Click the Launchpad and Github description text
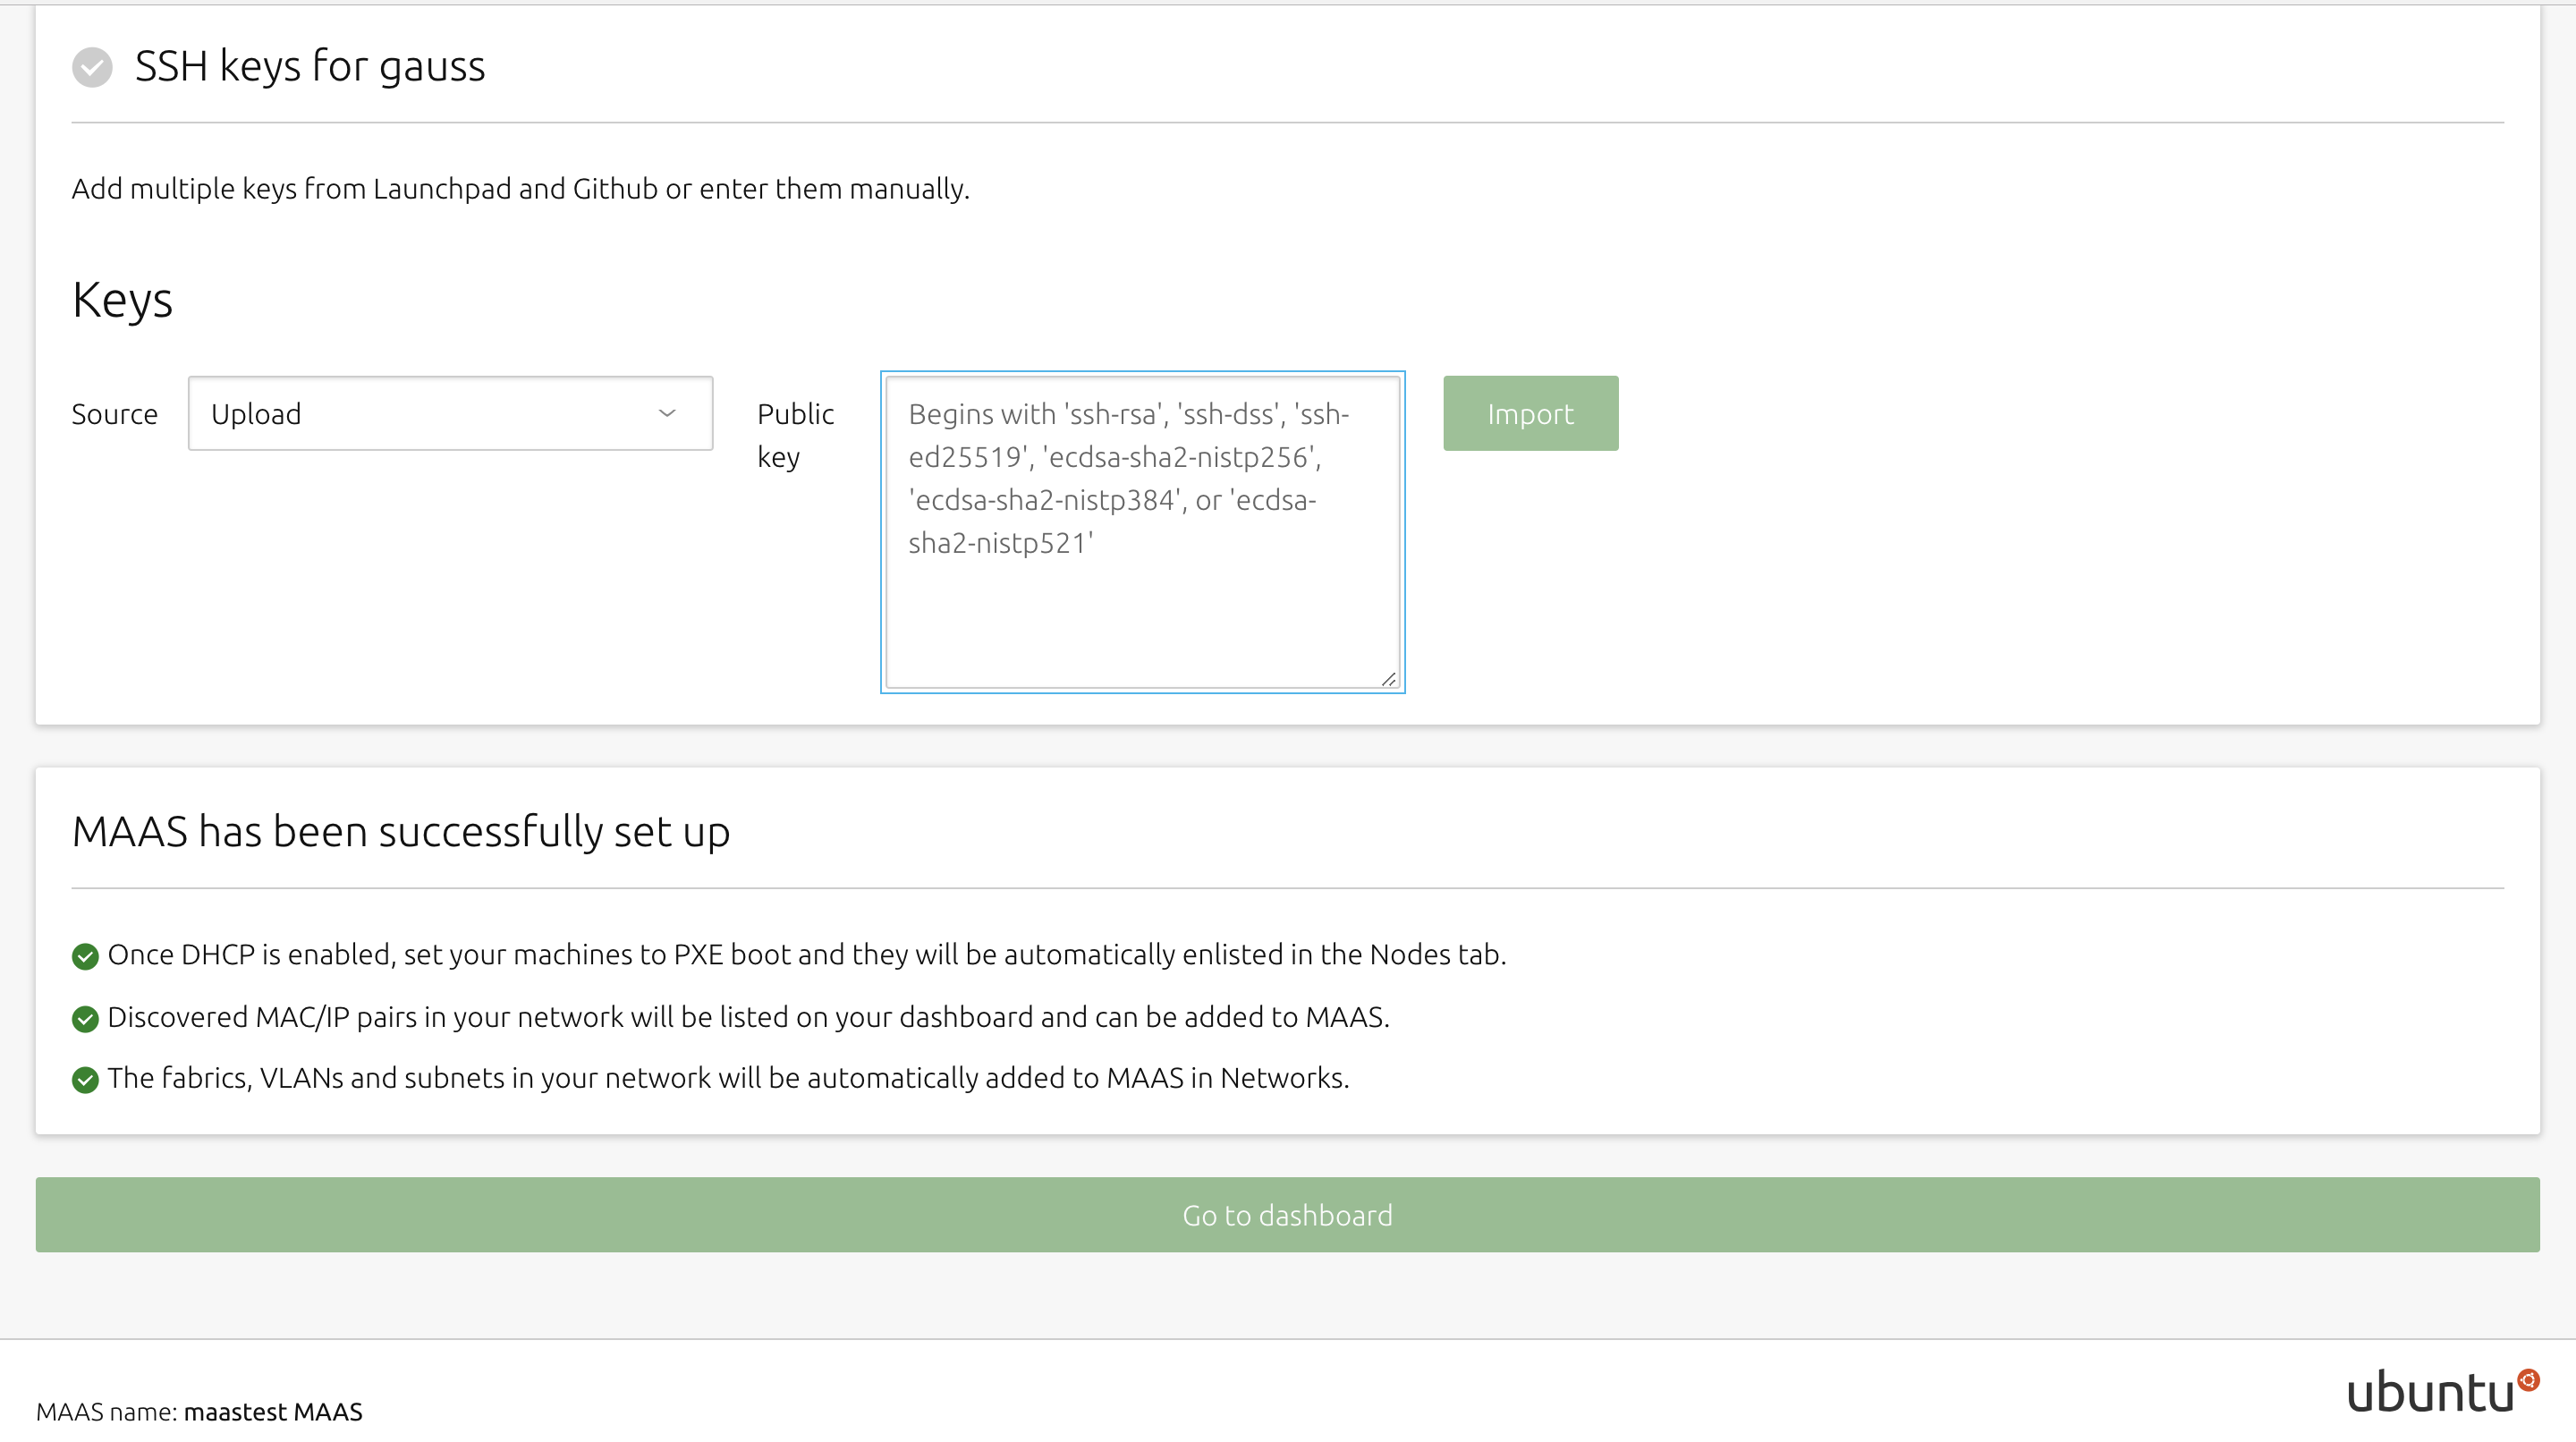Screen dimensions: 2576x1442 [x=520, y=188]
